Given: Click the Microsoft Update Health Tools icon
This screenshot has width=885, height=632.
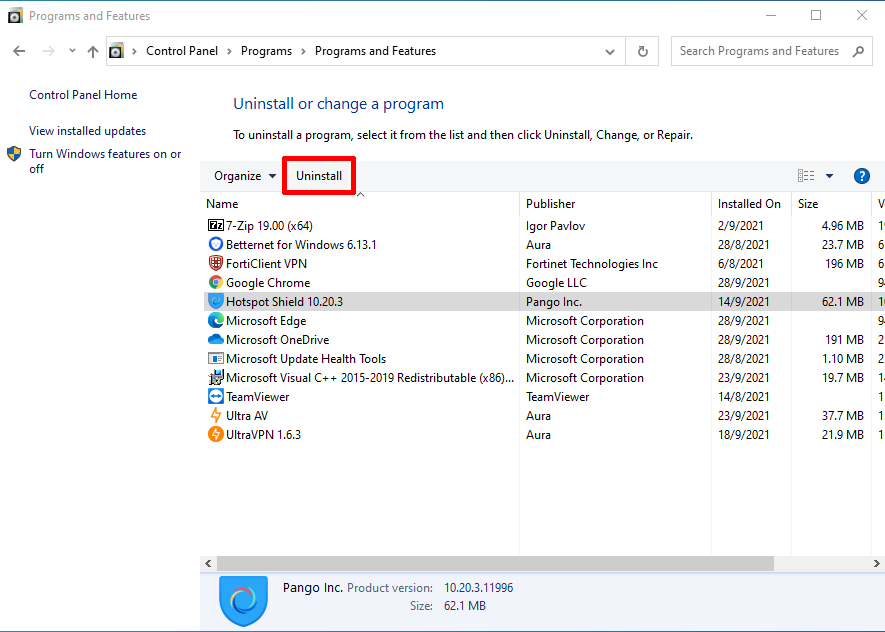Looking at the screenshot, I should point(216,359).
